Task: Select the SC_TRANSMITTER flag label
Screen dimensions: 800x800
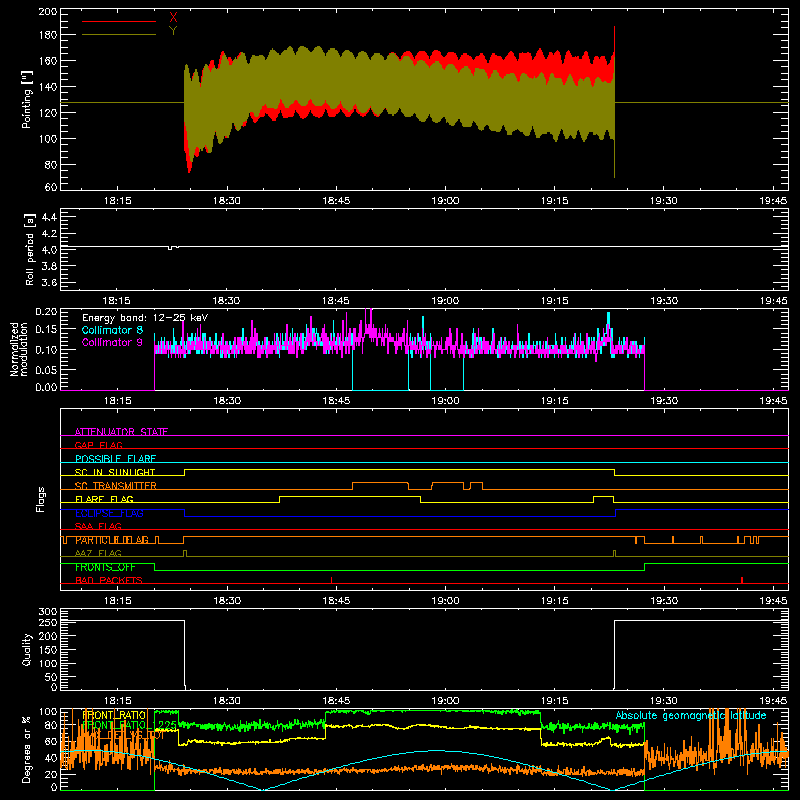Action: 115,486
